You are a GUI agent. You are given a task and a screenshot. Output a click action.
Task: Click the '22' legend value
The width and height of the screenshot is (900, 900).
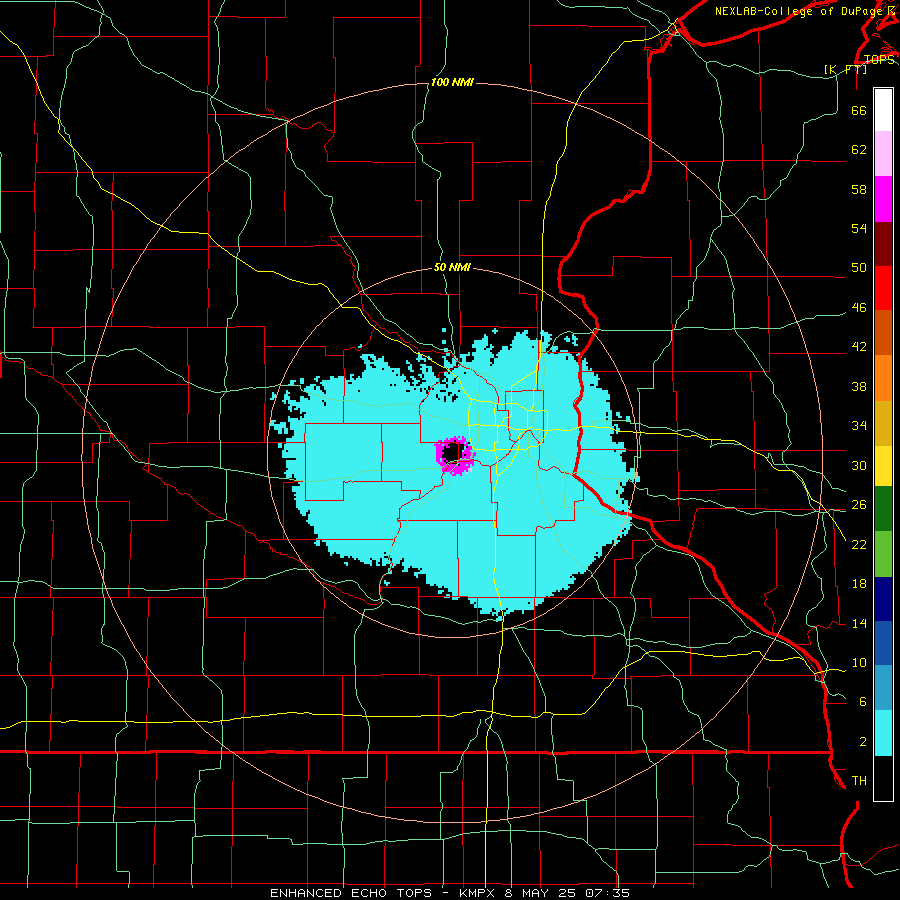pyautogui.click(x=859, y=545)
